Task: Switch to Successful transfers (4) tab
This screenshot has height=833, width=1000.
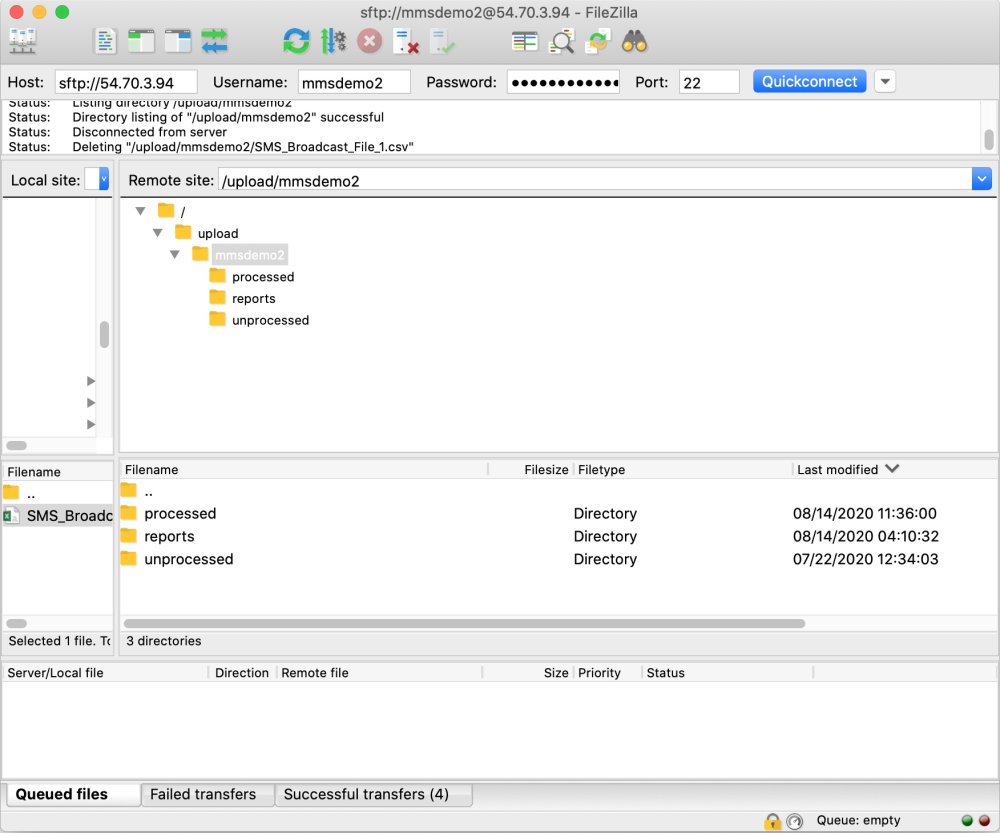Action: tap(374, 794)
